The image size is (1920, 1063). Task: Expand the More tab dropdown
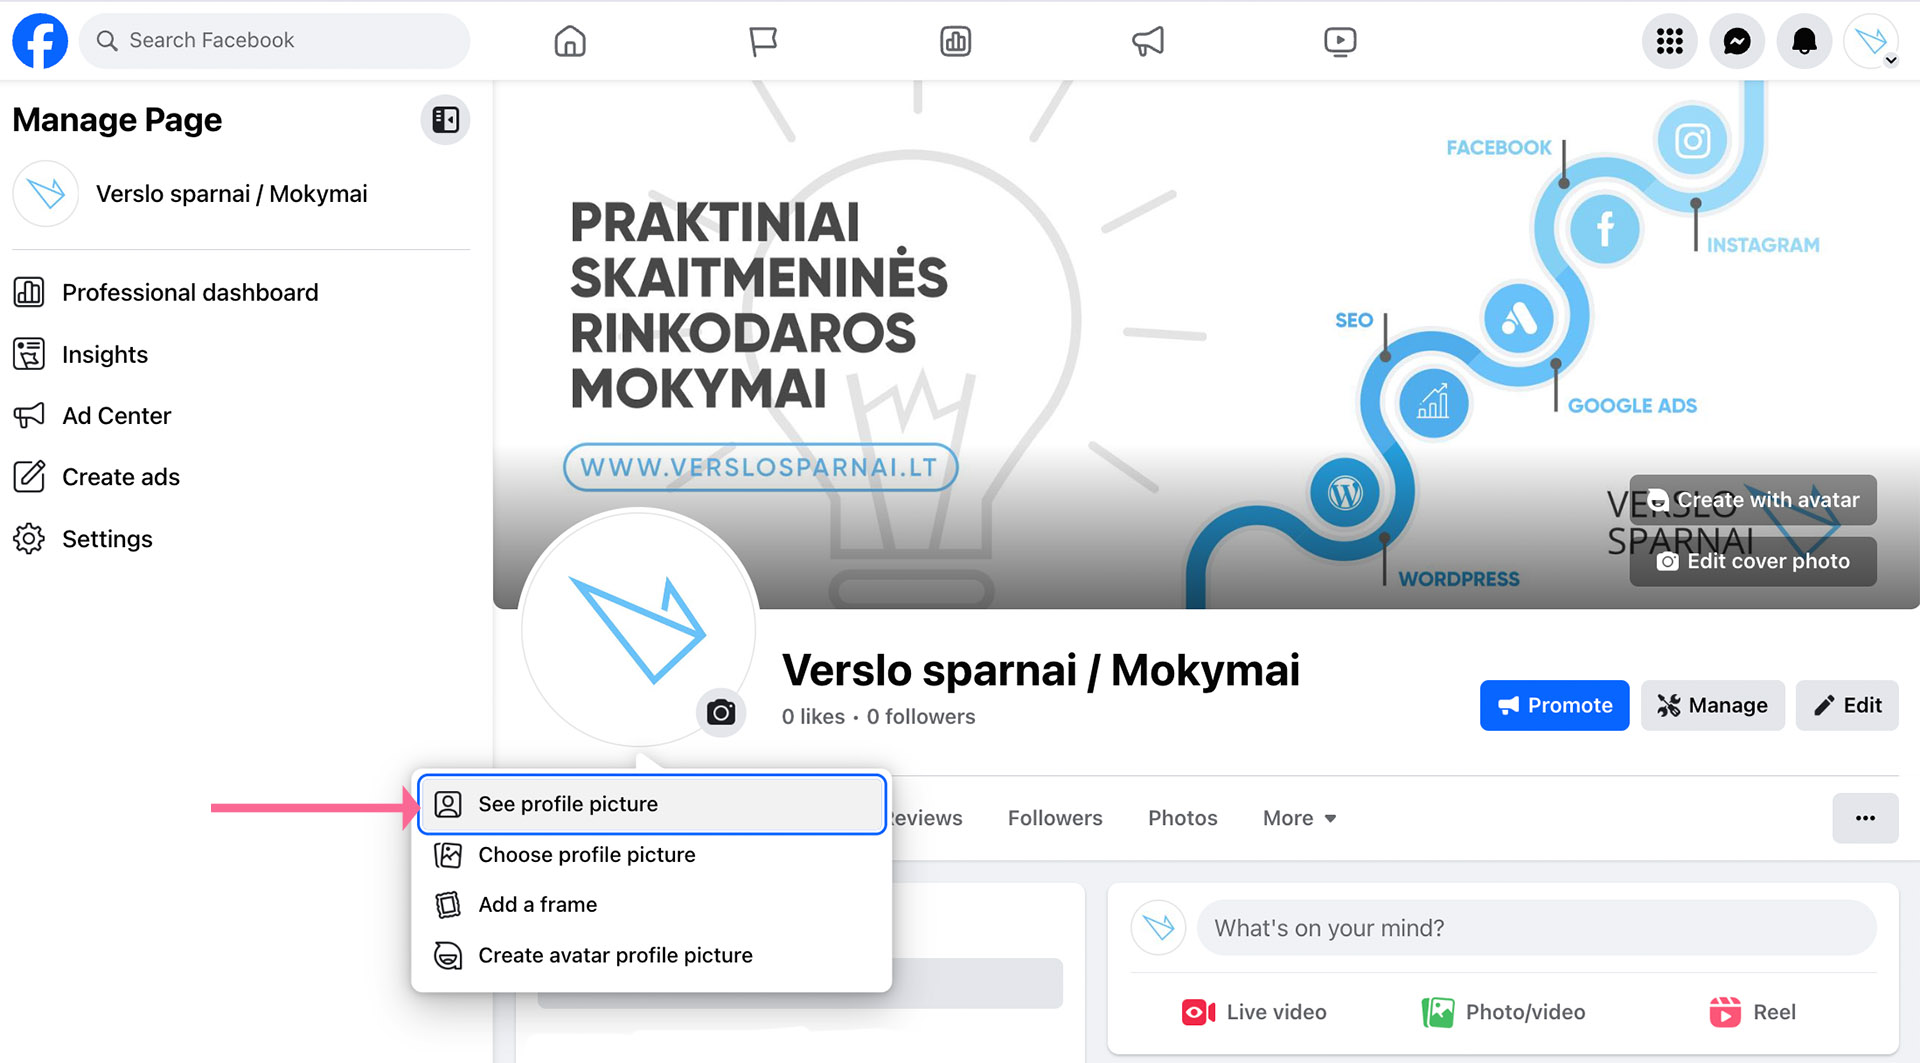pos(1299,818)
